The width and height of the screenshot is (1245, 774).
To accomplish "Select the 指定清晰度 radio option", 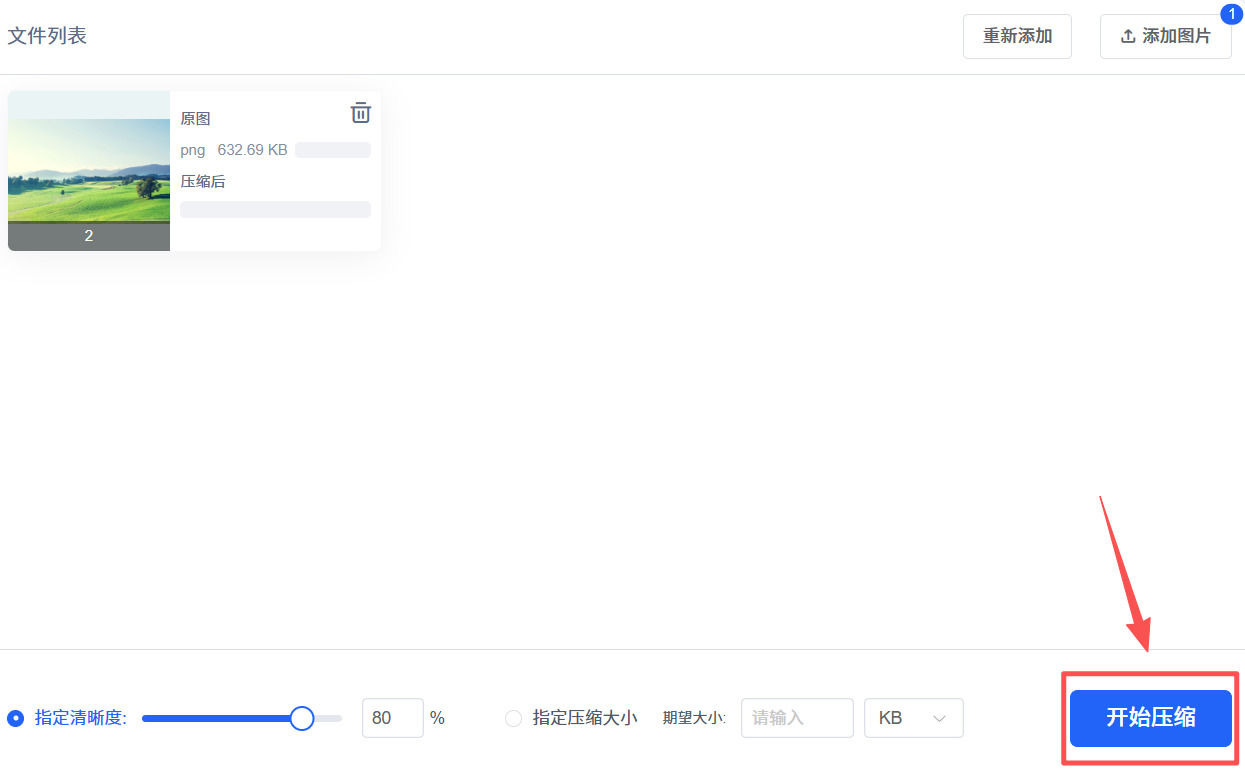I will click(x=15, y=718).
